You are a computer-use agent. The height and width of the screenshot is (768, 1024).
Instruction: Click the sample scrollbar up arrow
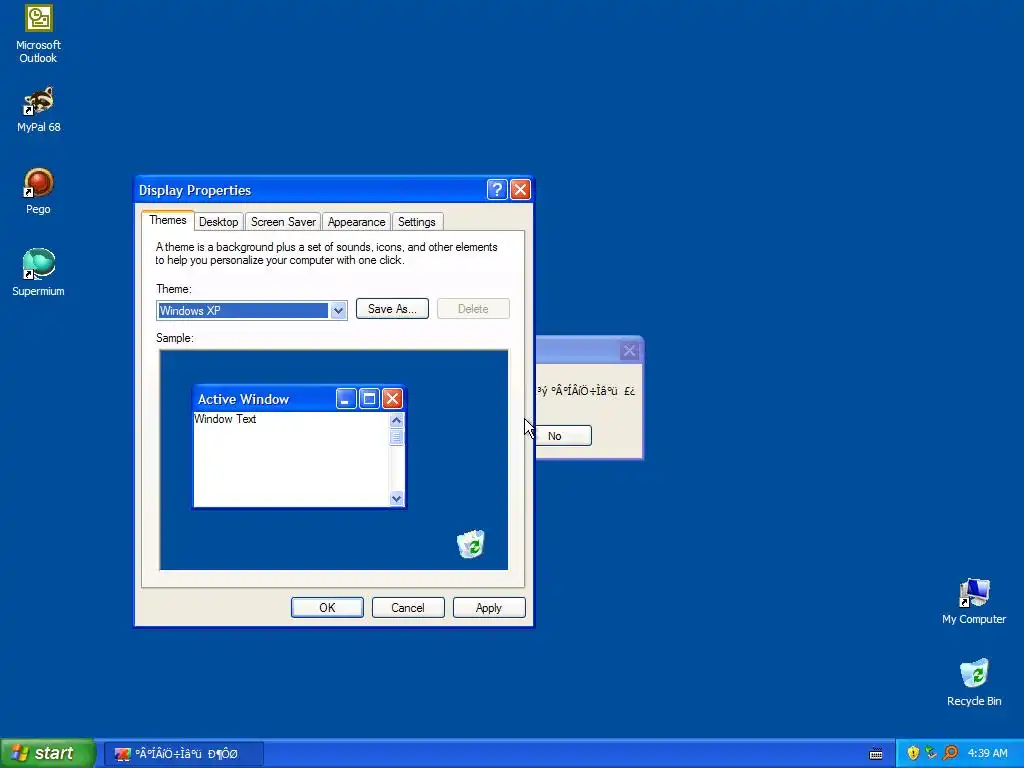pos(396,421)
